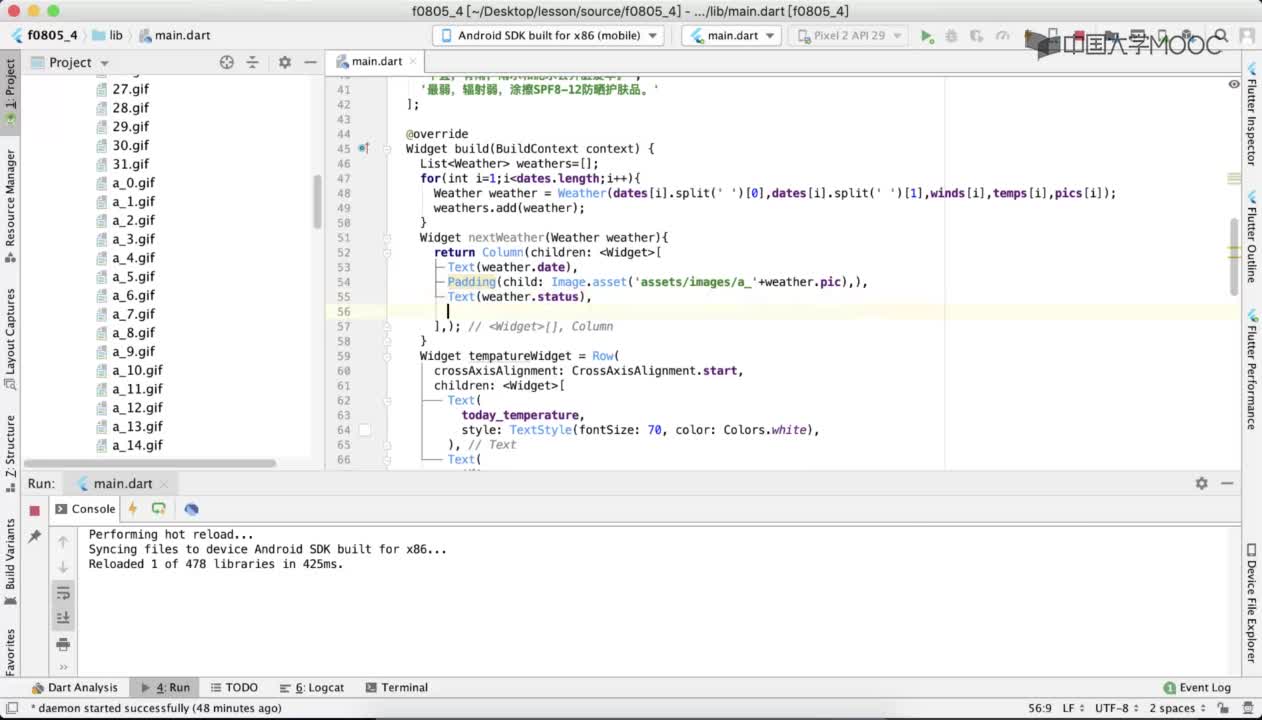Open Project panel gear options
Viewport: 1262px width, 720px height.
(284, 62)
